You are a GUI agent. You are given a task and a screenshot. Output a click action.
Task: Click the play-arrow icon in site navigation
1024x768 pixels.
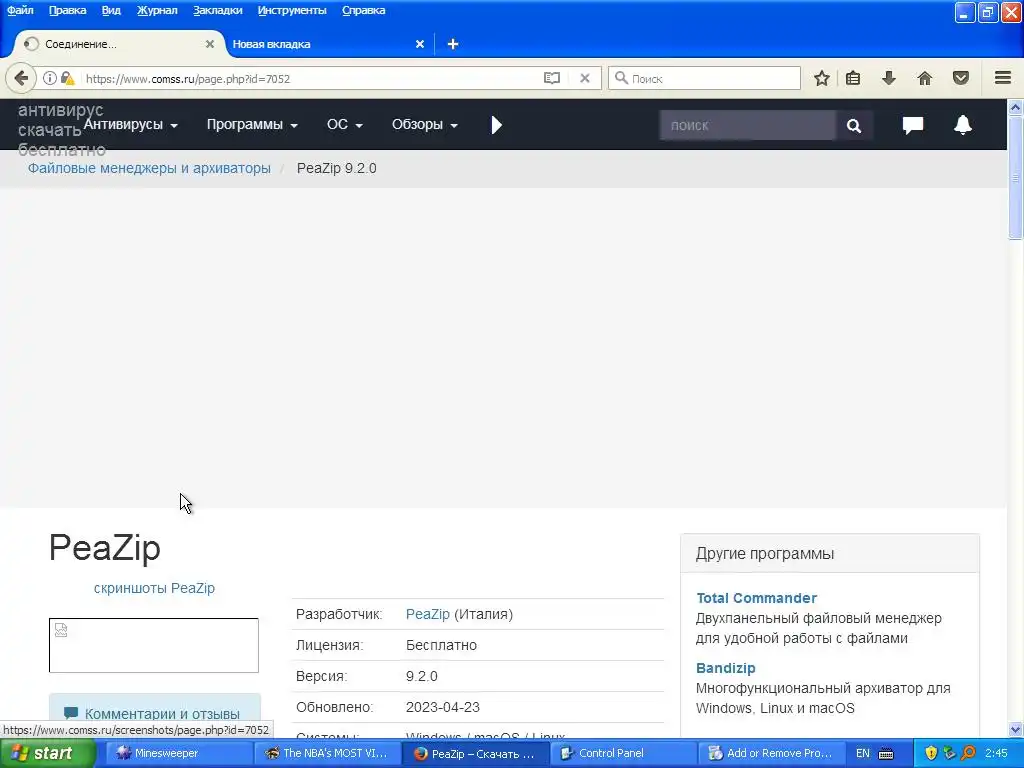(496, 125)
